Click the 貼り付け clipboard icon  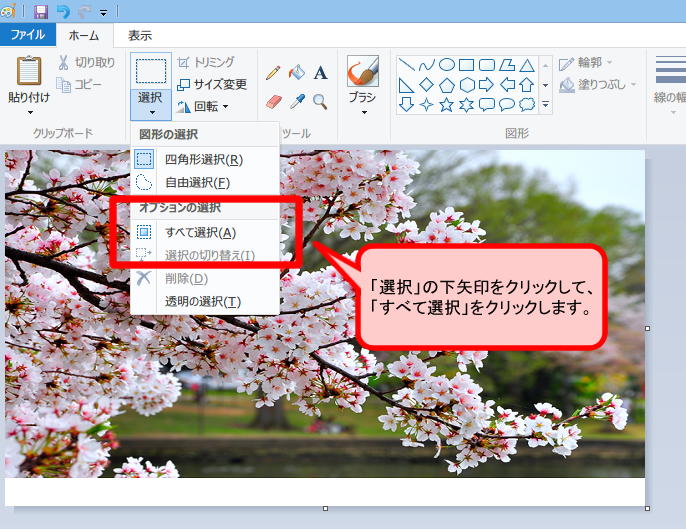(x=29, y=70)
